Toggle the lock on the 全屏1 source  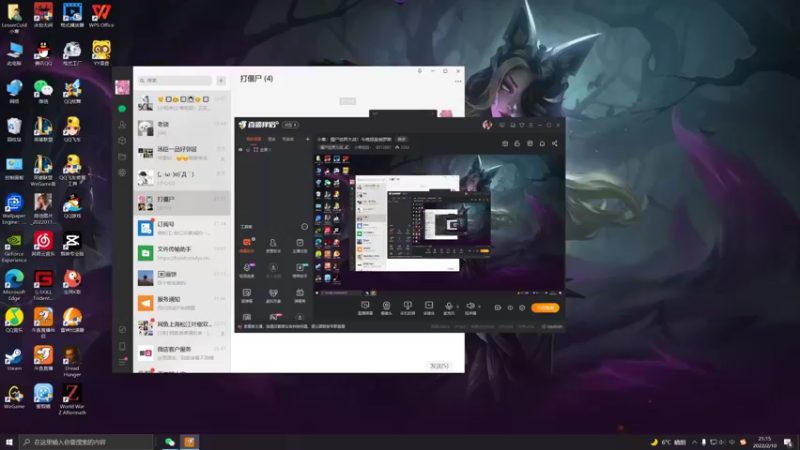tap(248, 150)
